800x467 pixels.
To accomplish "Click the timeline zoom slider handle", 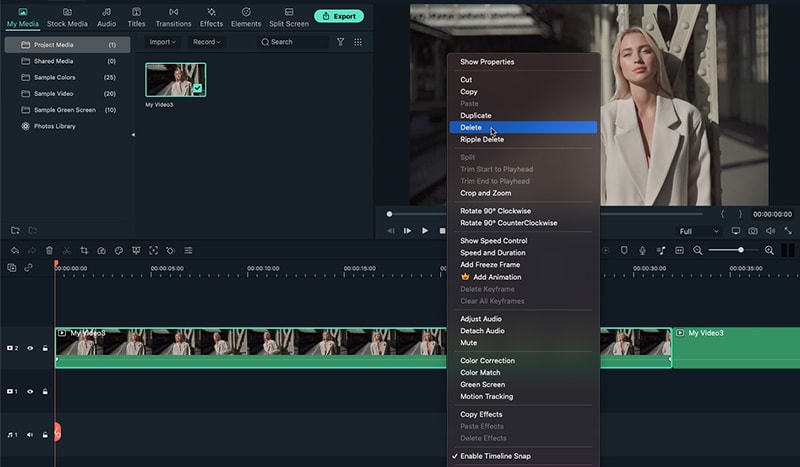I will point(741,250).
